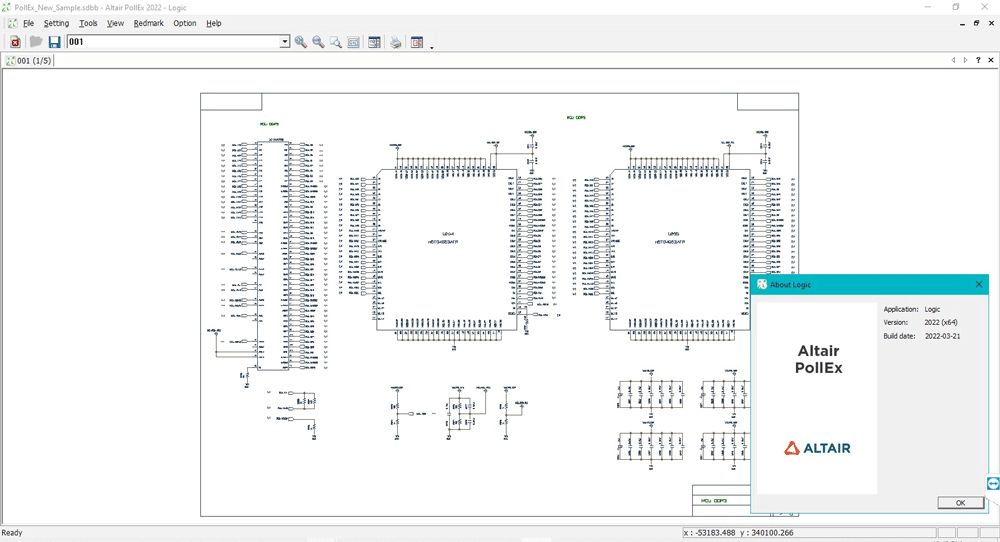Expand the sheet selector dropdown showing 001

[285, 42]
